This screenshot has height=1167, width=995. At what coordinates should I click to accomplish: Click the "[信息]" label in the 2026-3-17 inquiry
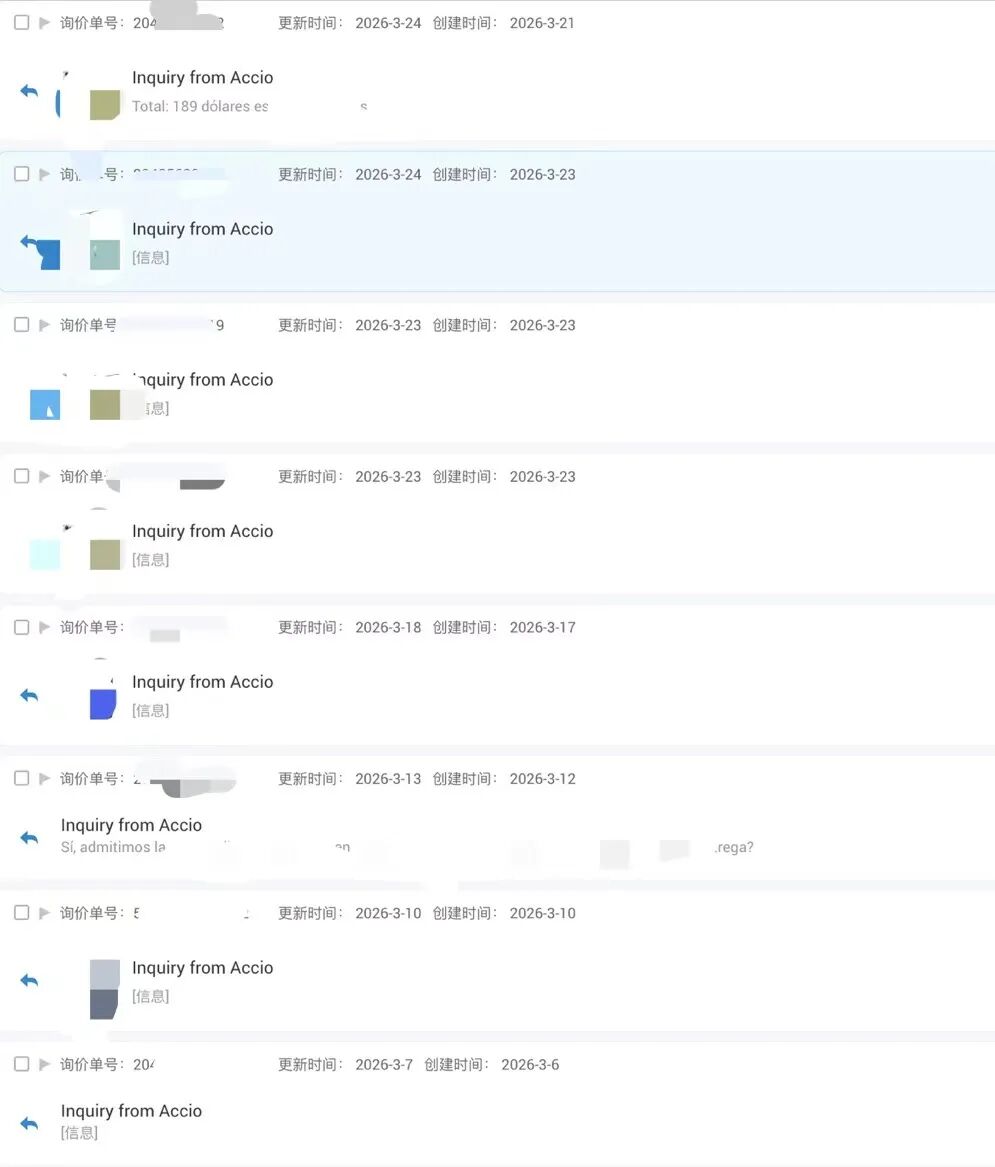pos(150,711)
